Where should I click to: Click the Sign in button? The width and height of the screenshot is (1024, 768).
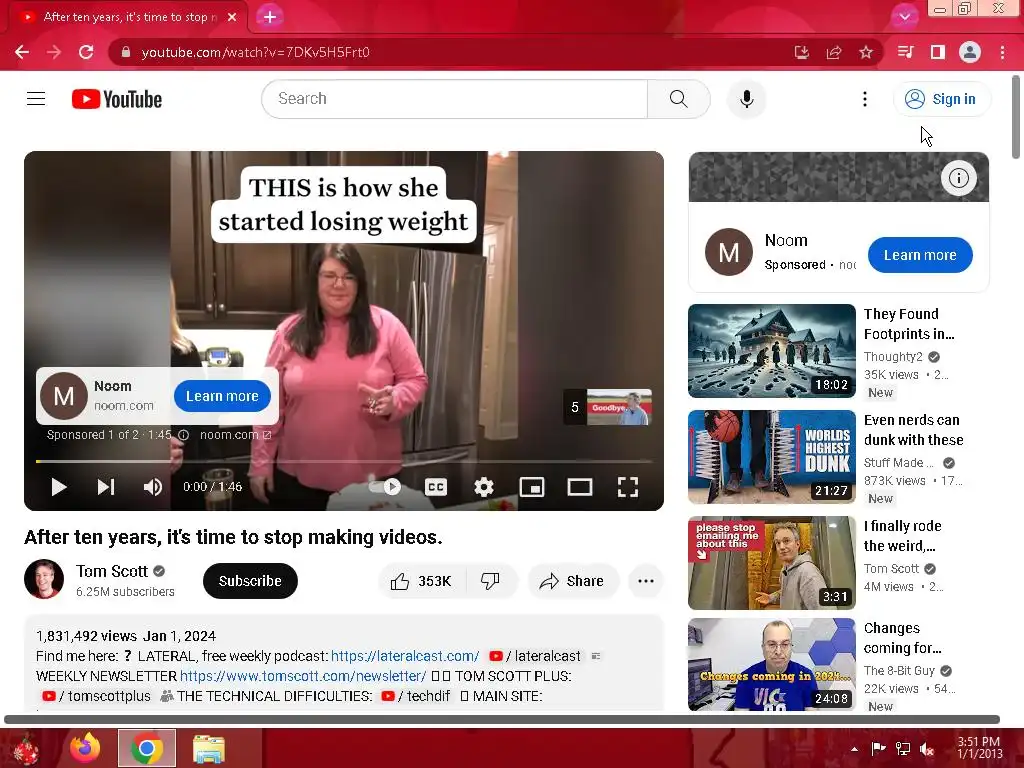point(941,99)
